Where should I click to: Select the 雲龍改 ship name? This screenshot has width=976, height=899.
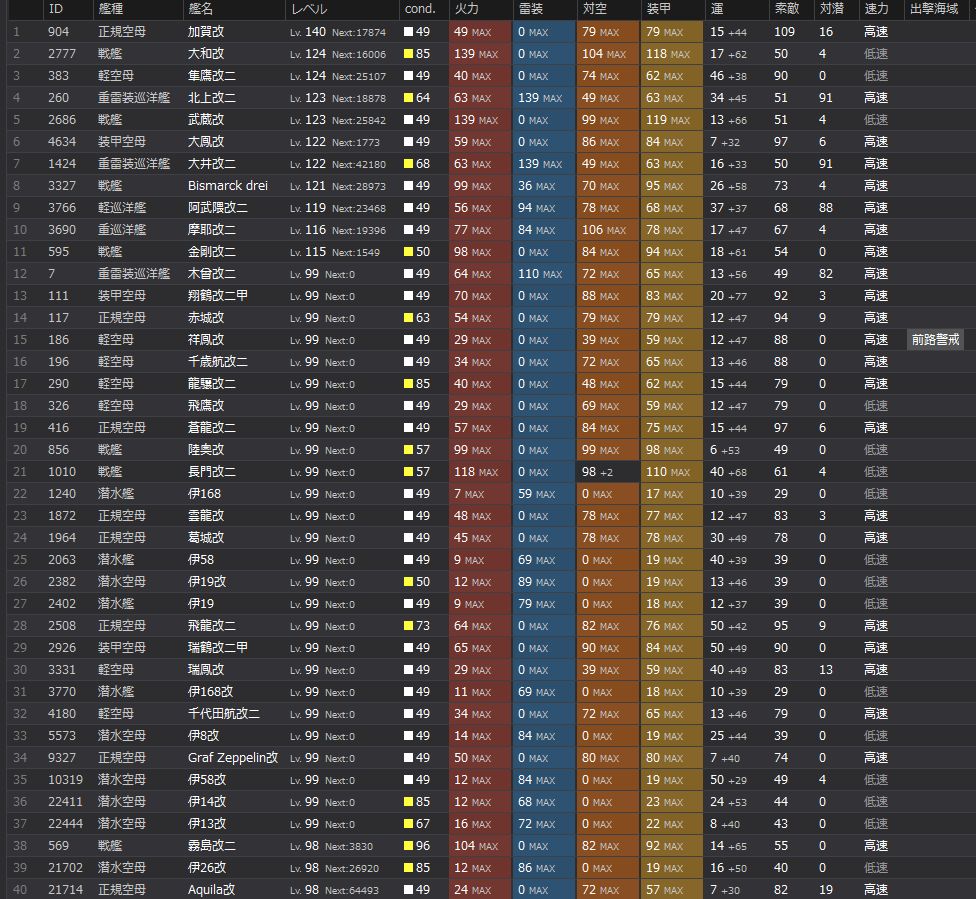point(206,515)
